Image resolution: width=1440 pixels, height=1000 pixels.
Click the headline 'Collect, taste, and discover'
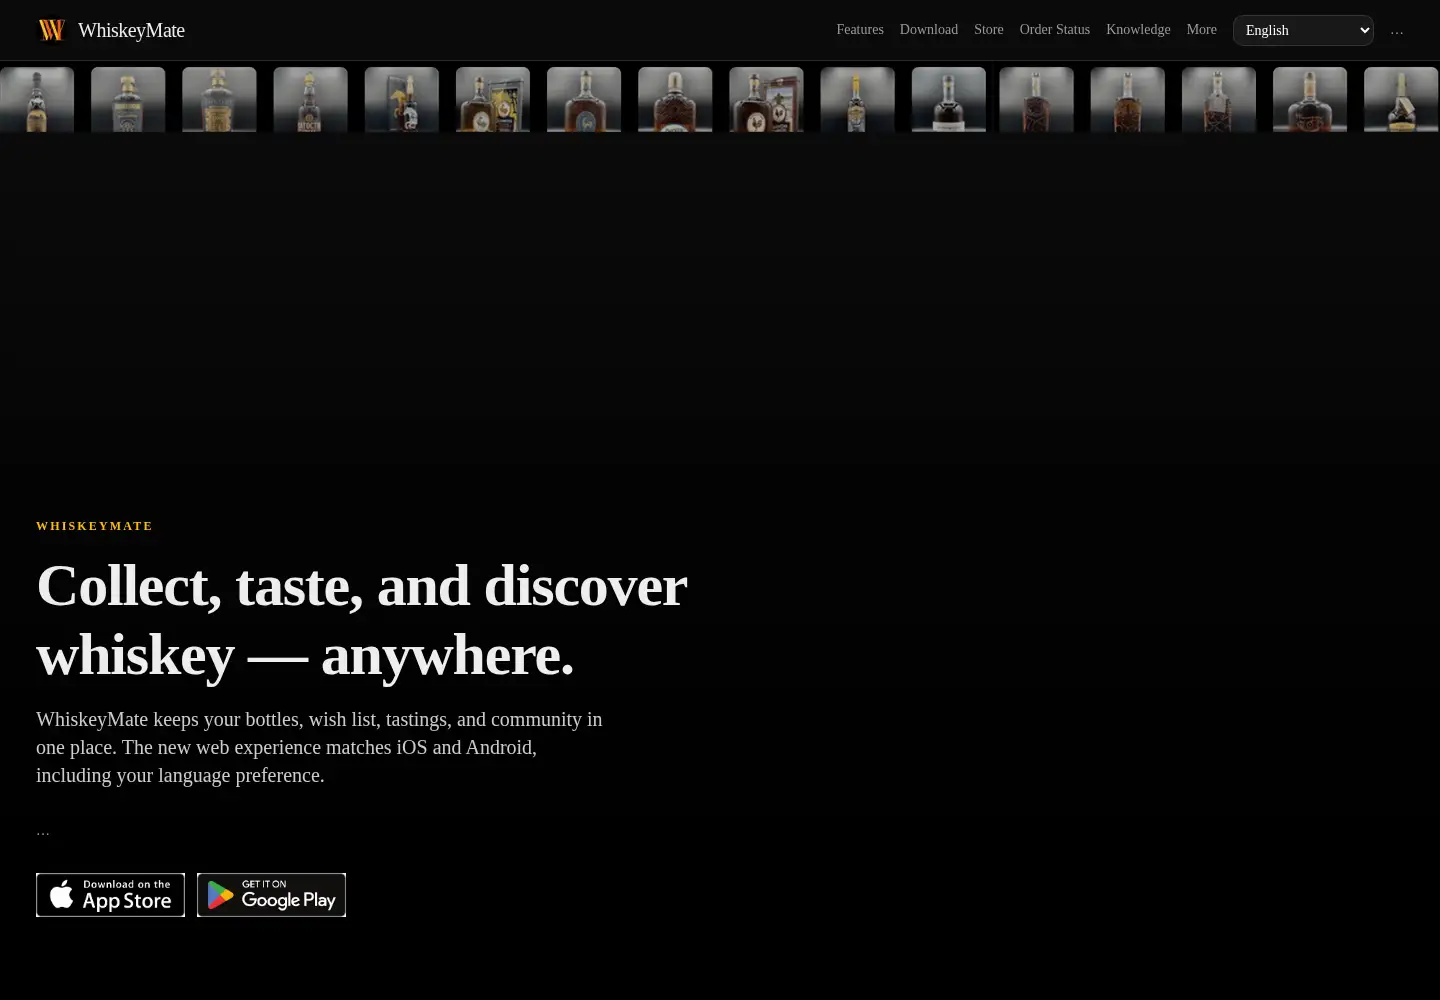pos(361,586)
